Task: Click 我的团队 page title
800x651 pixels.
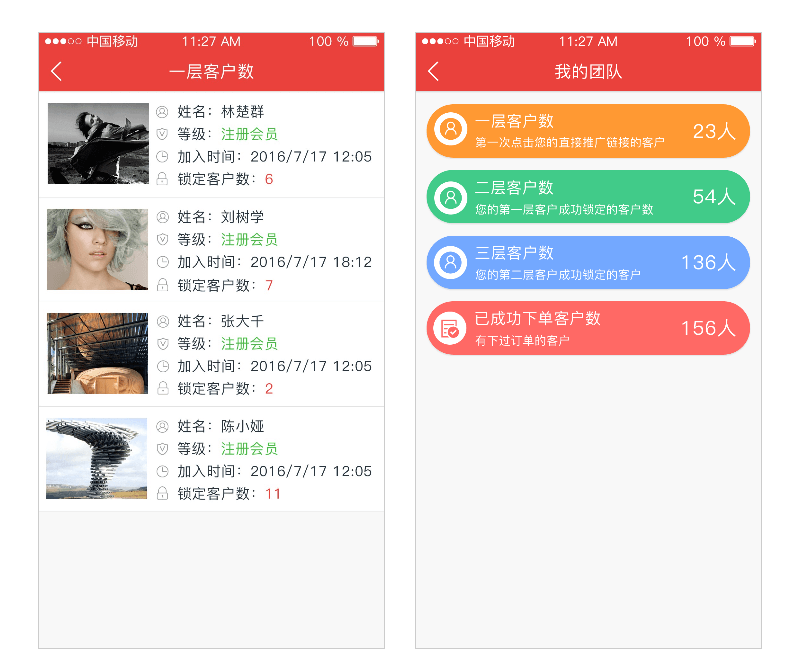Action: (x=588, y=71)
